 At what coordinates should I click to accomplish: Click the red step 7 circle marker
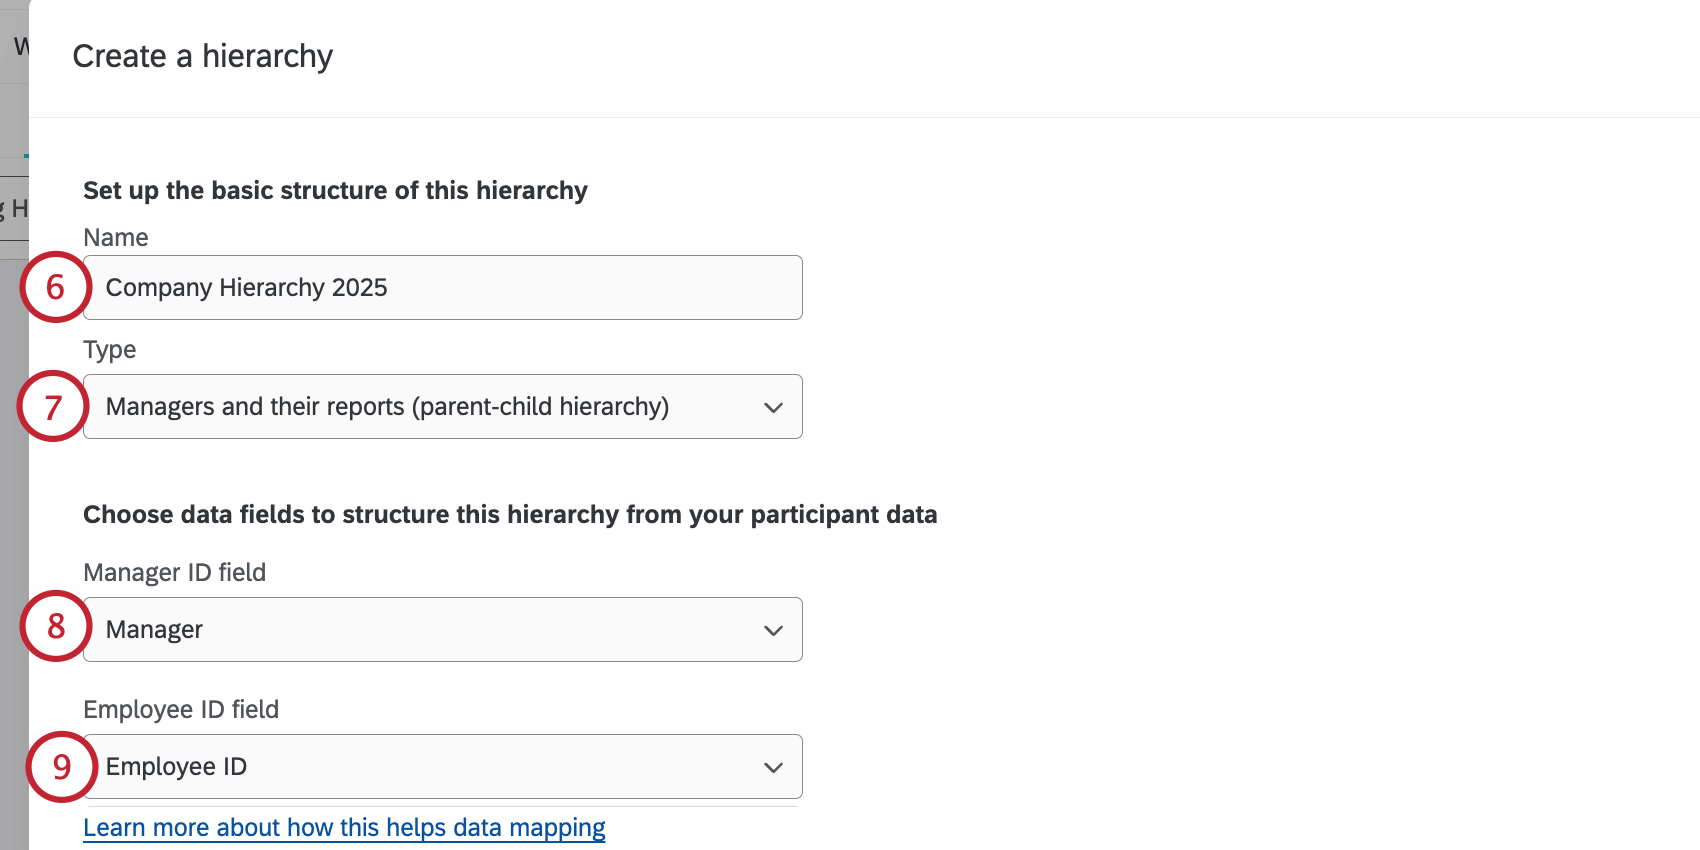coord(53,406)
